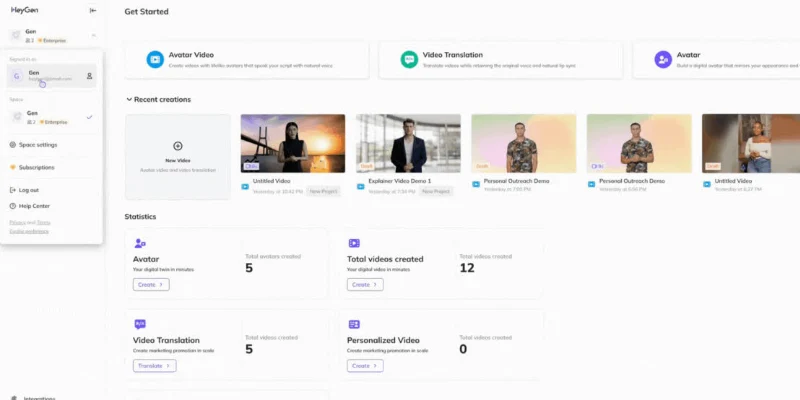Click the plus icon for New Video

178,146
